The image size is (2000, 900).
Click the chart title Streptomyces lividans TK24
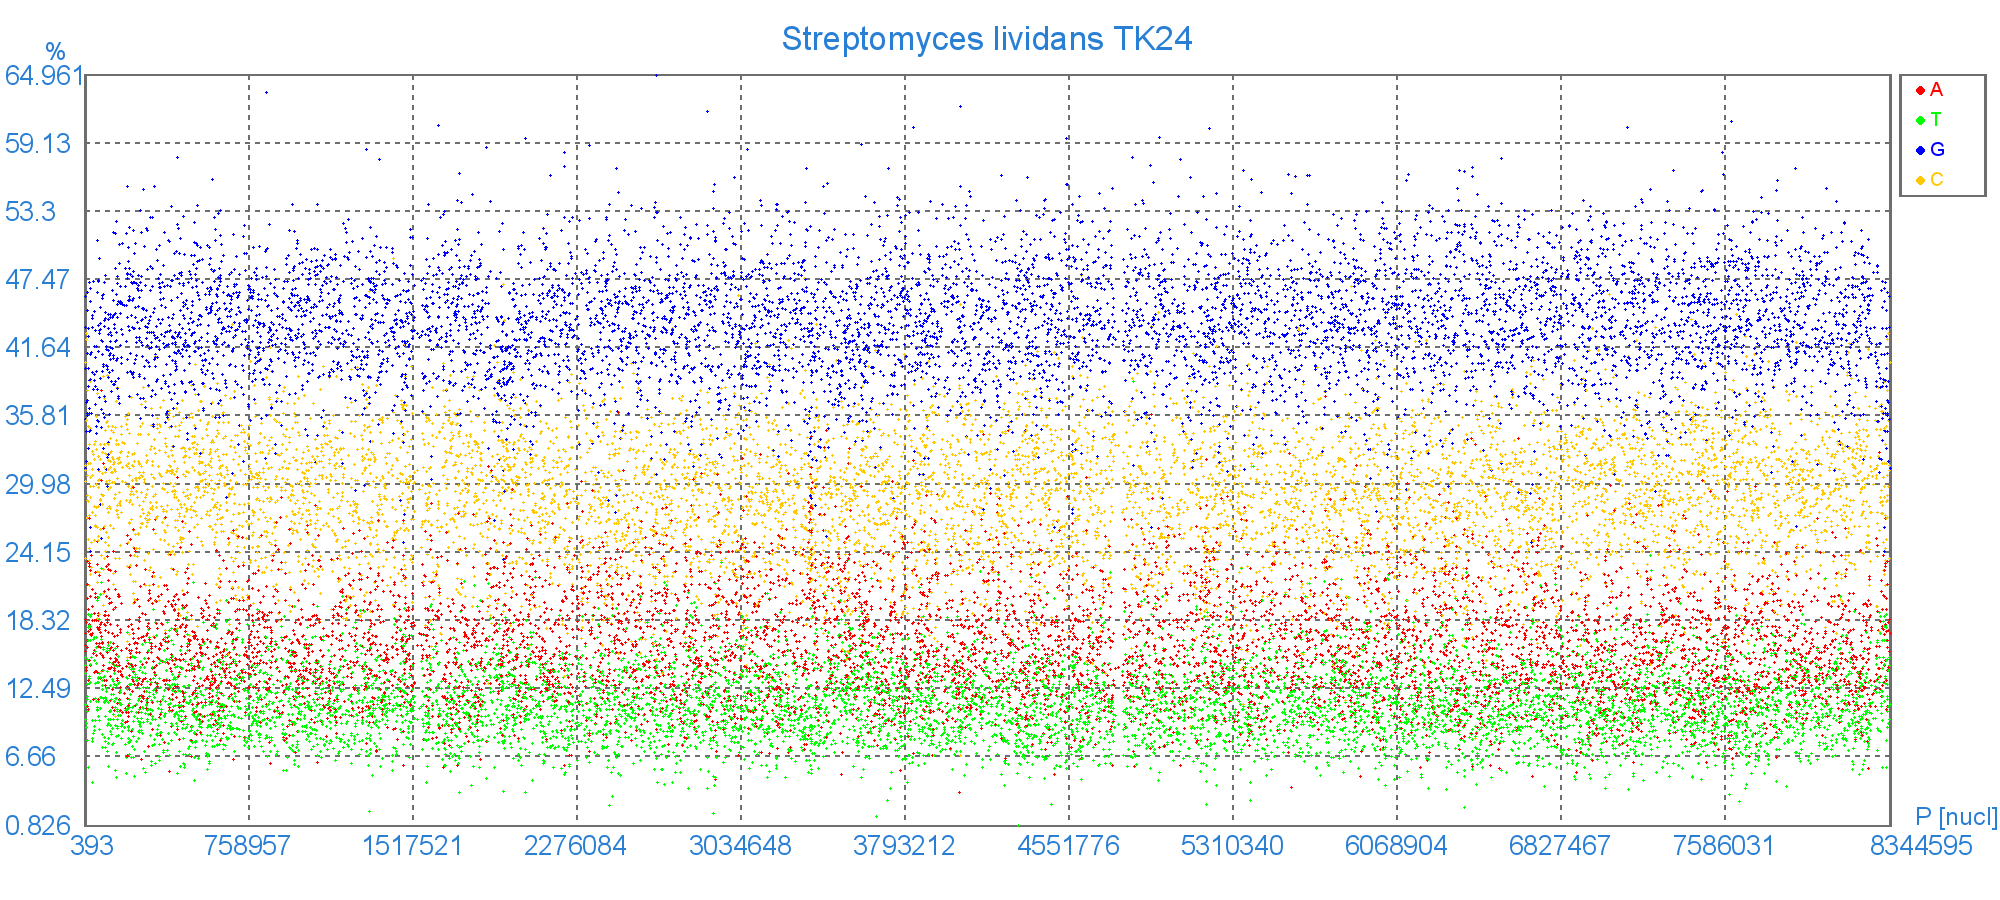987,39
